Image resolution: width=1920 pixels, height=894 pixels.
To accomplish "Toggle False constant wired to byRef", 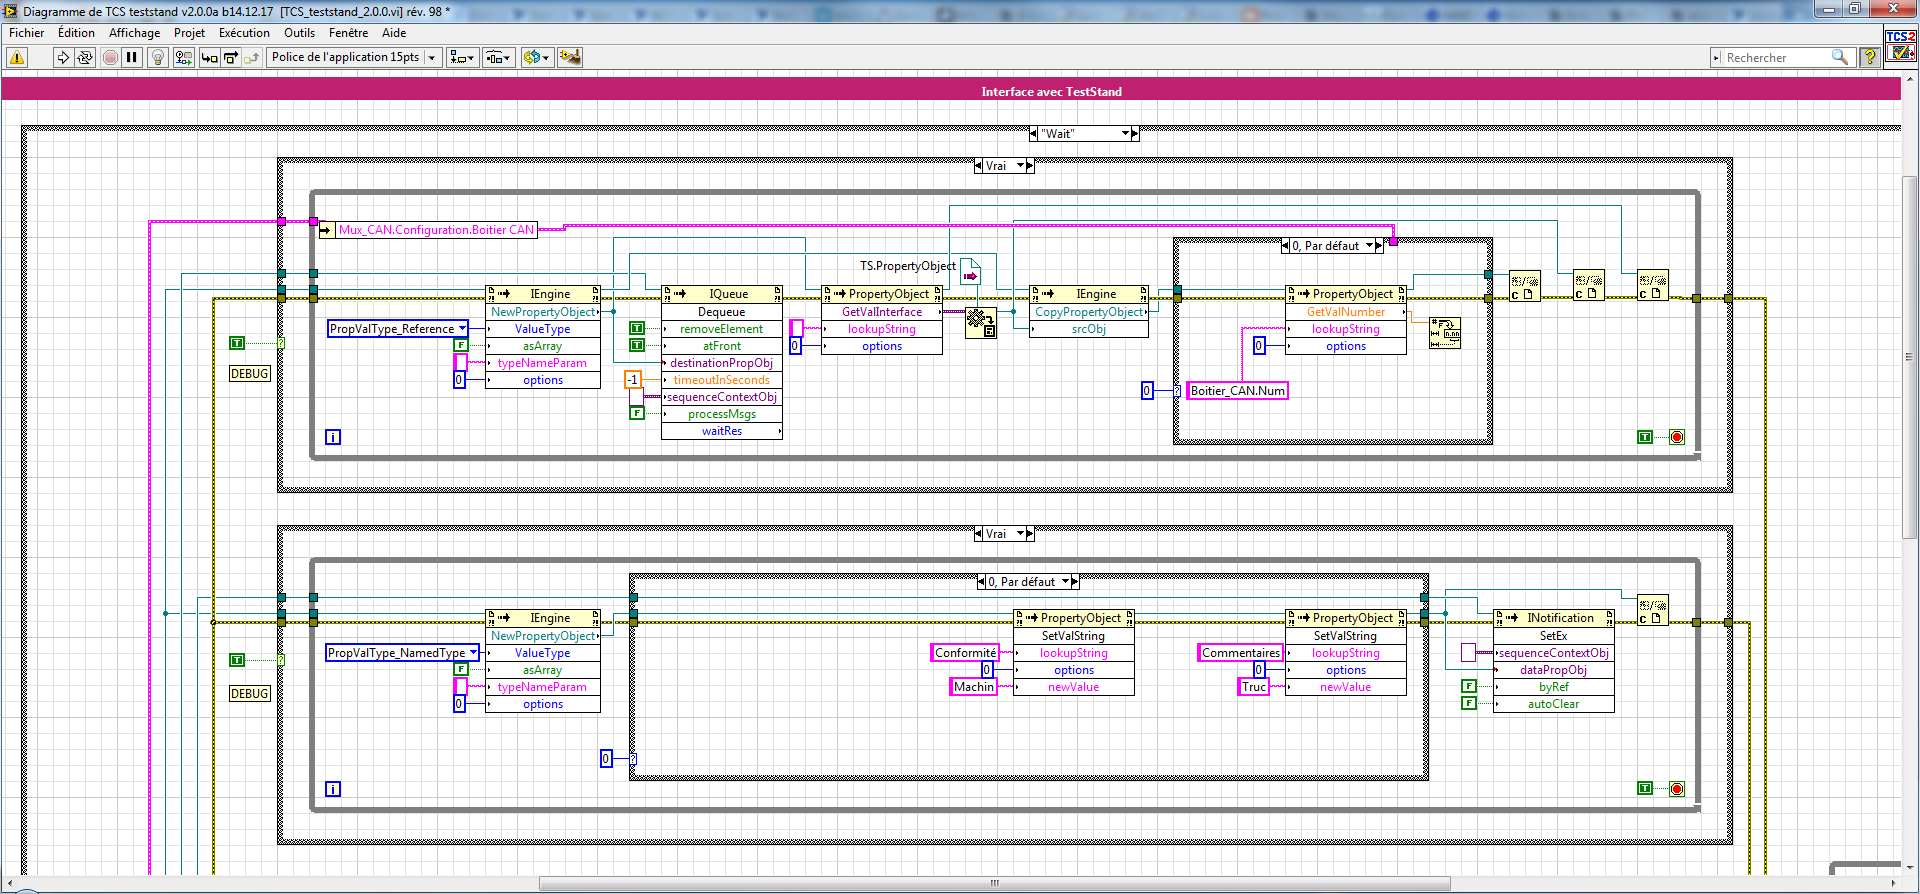I will [x=1468, y=686].
